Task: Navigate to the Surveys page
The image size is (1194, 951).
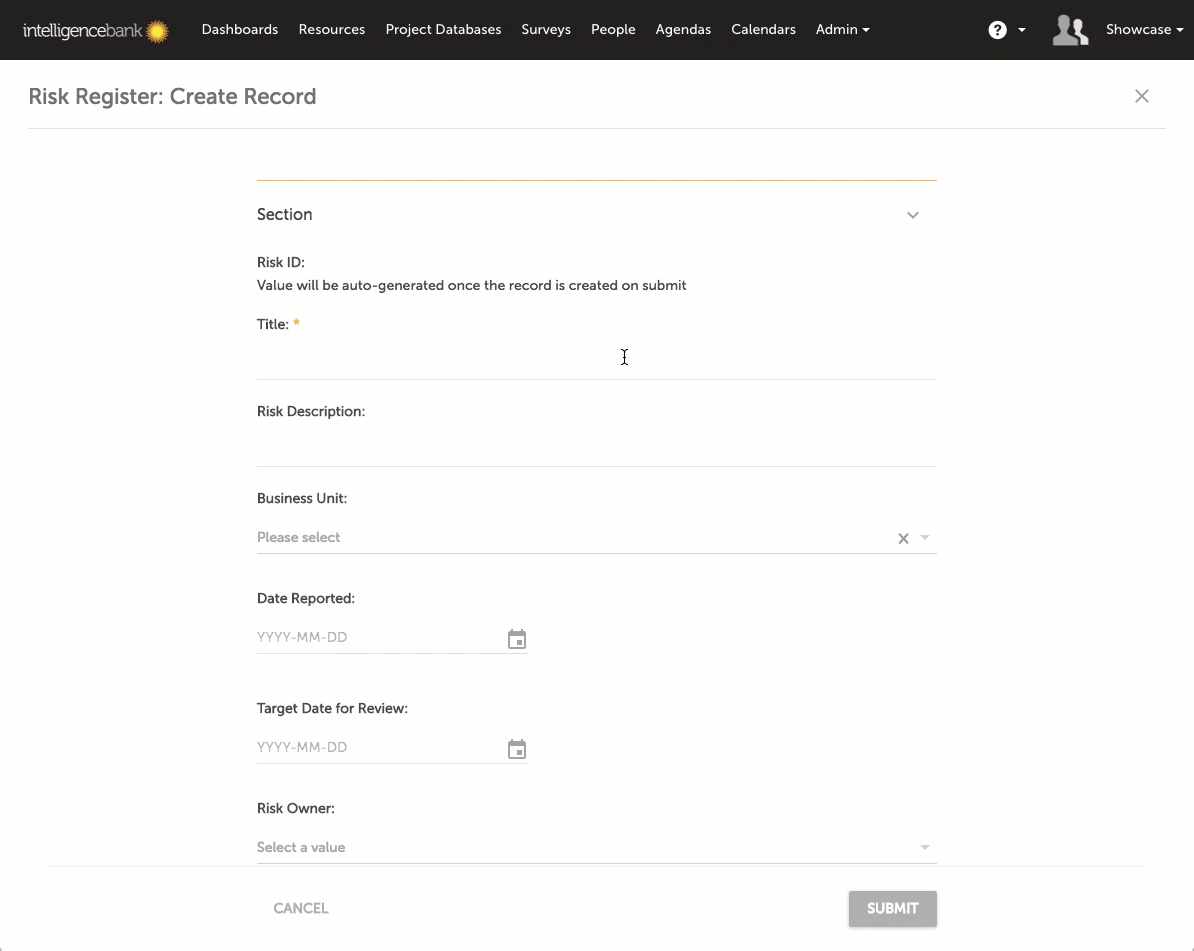Action: click(x=546, y=30)
